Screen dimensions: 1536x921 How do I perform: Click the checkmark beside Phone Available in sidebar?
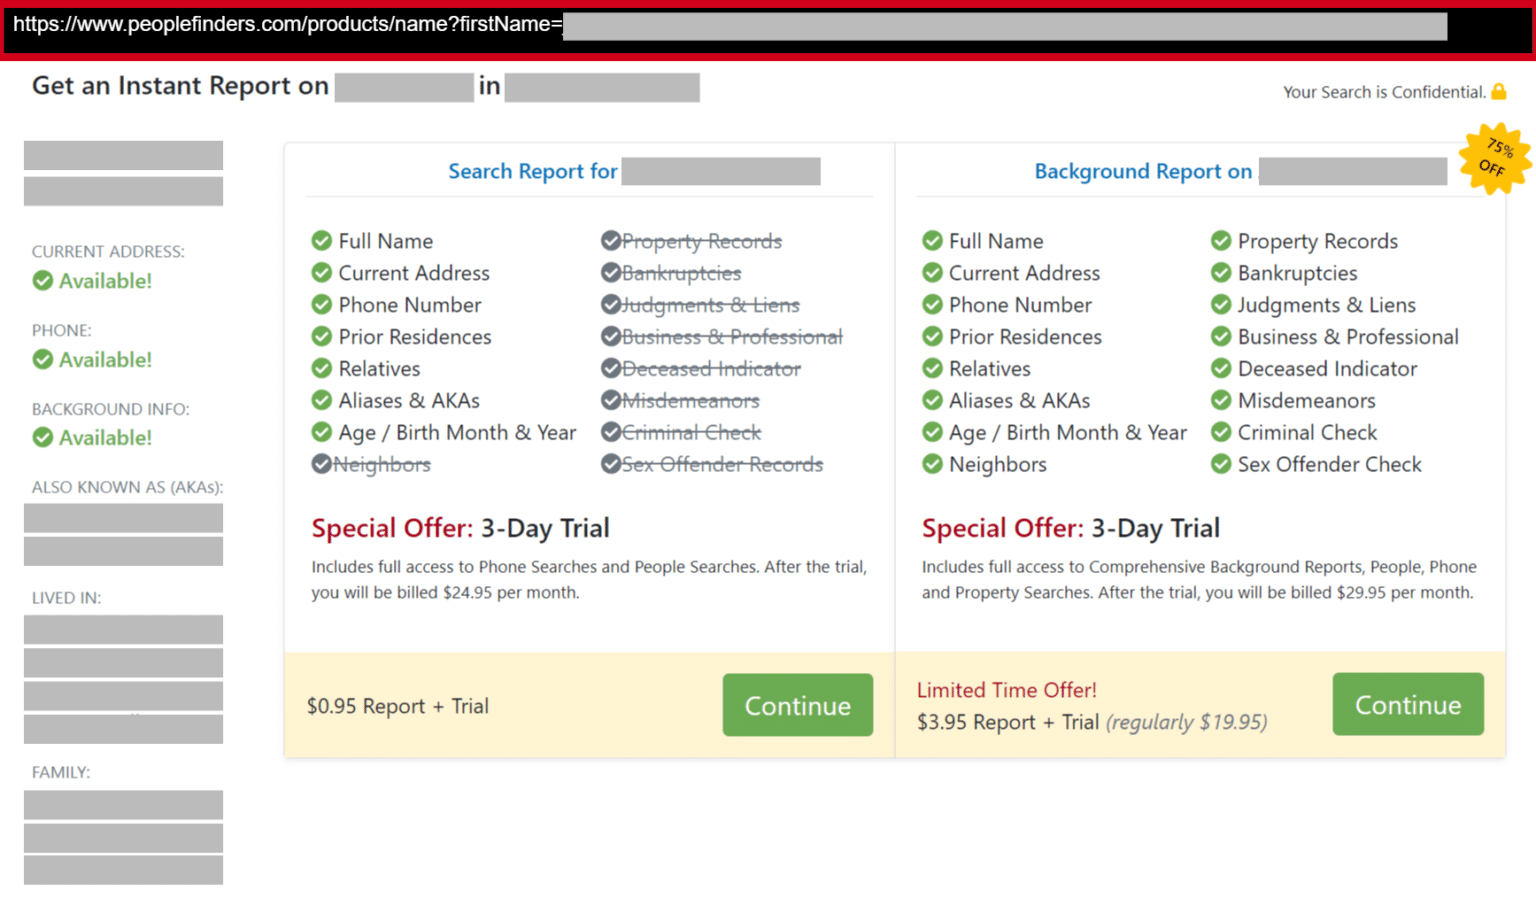[43, 359]
